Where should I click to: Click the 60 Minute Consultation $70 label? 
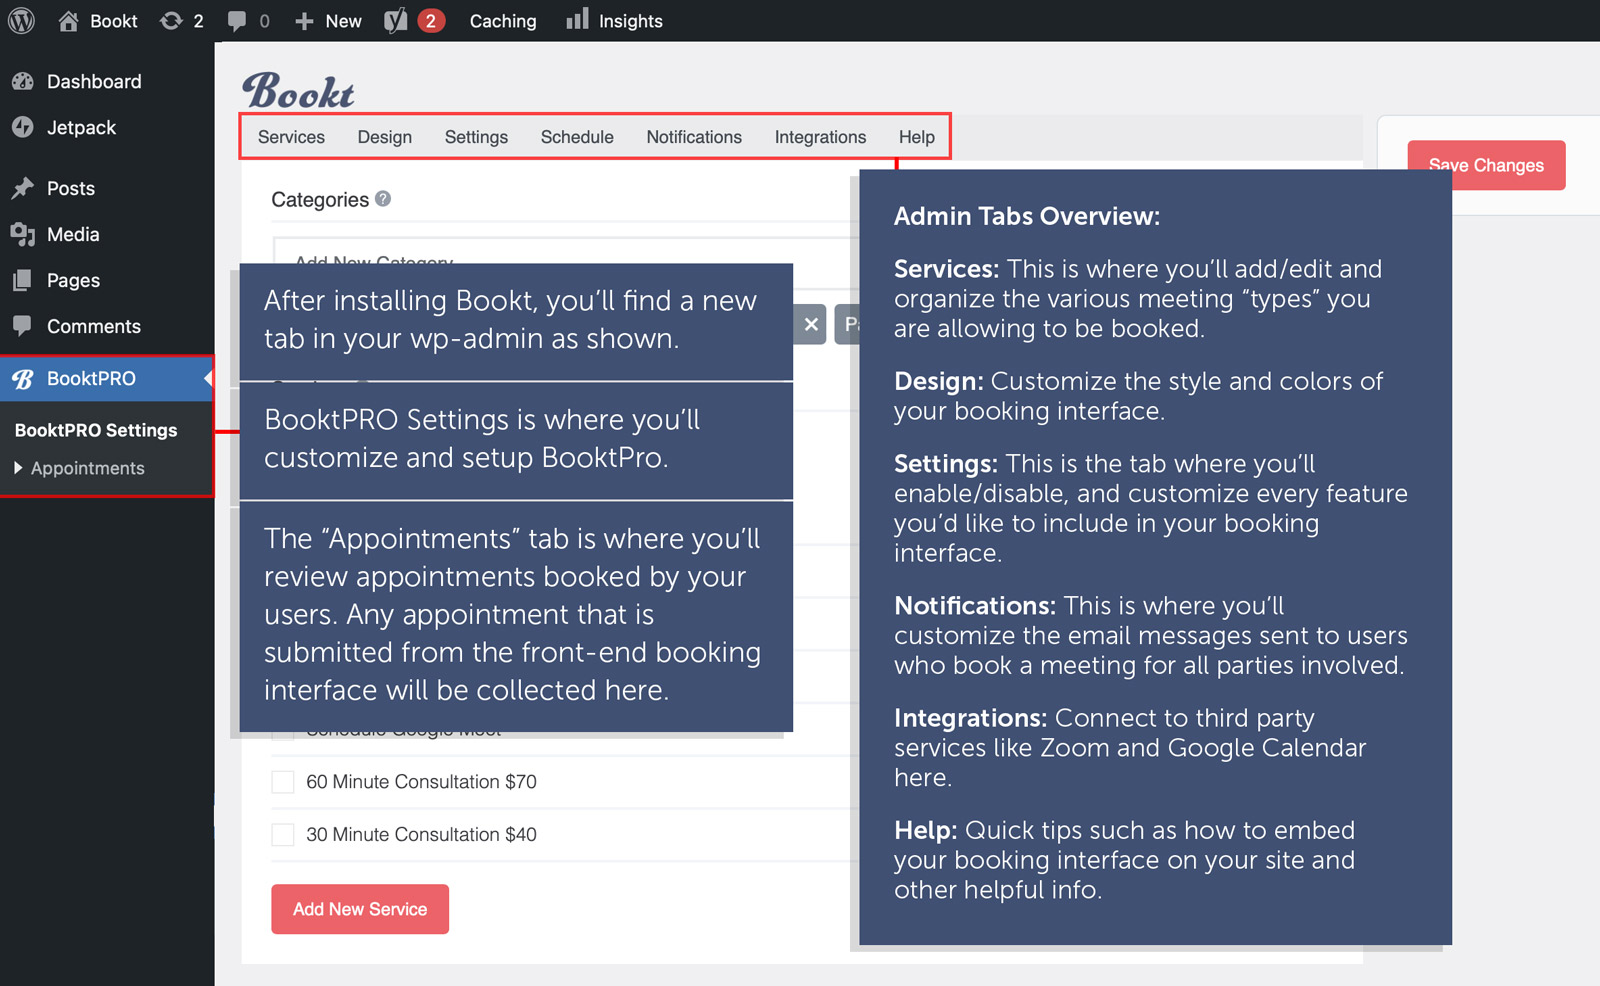[421, 782]
